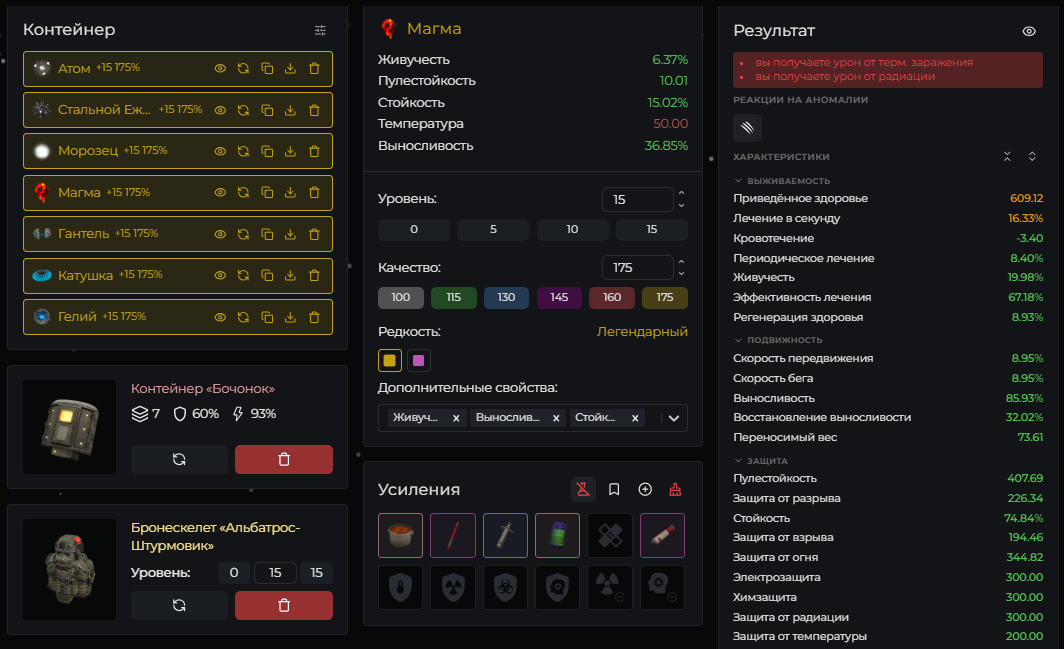Collapse the Выживаемость section
Screen dimensions: 1064x649
[738, 181]
